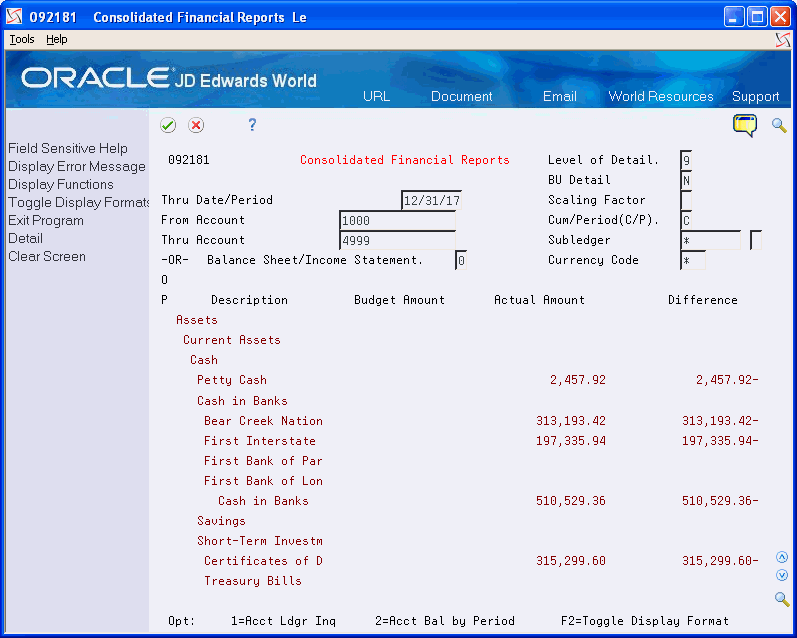Click the Difference column header
797x638 pixels.
pyautogui.click(x=702, y=300)
